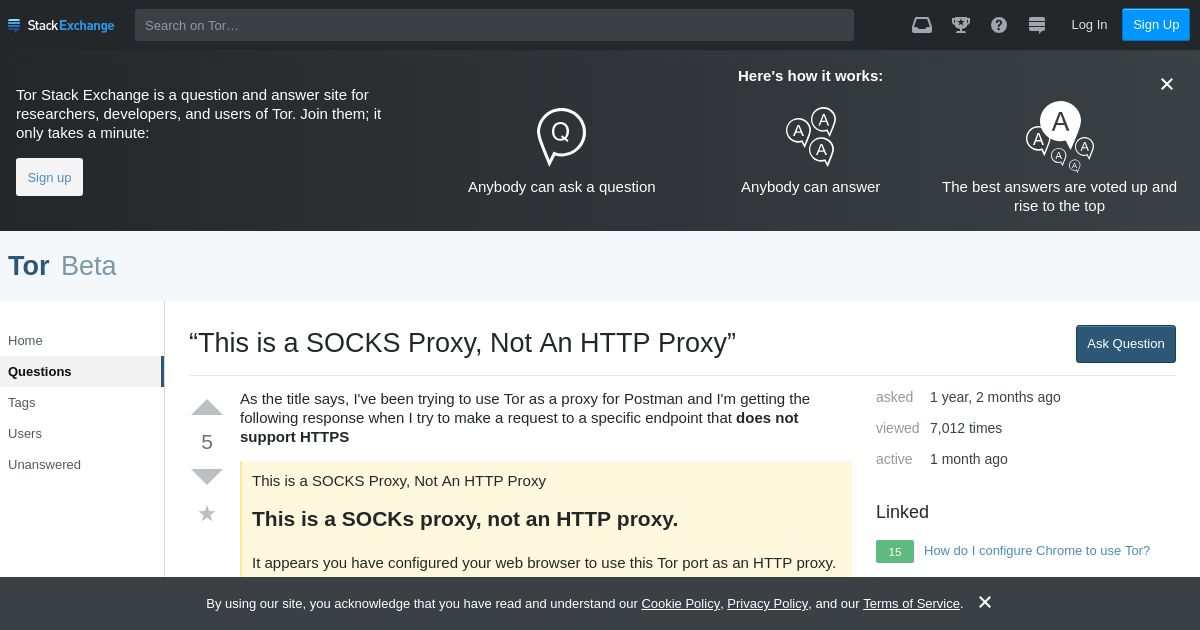Click the '7,012 times' viewed count
Viewport: 1200px width, 630px height.
[966, 428]
